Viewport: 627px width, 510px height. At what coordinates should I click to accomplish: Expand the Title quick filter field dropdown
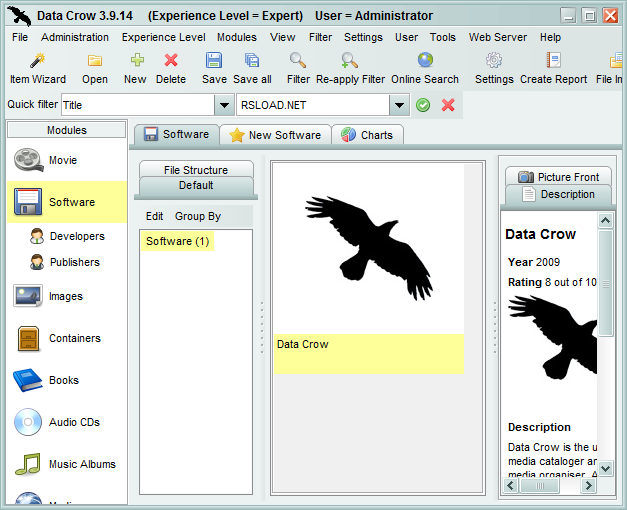224,105
